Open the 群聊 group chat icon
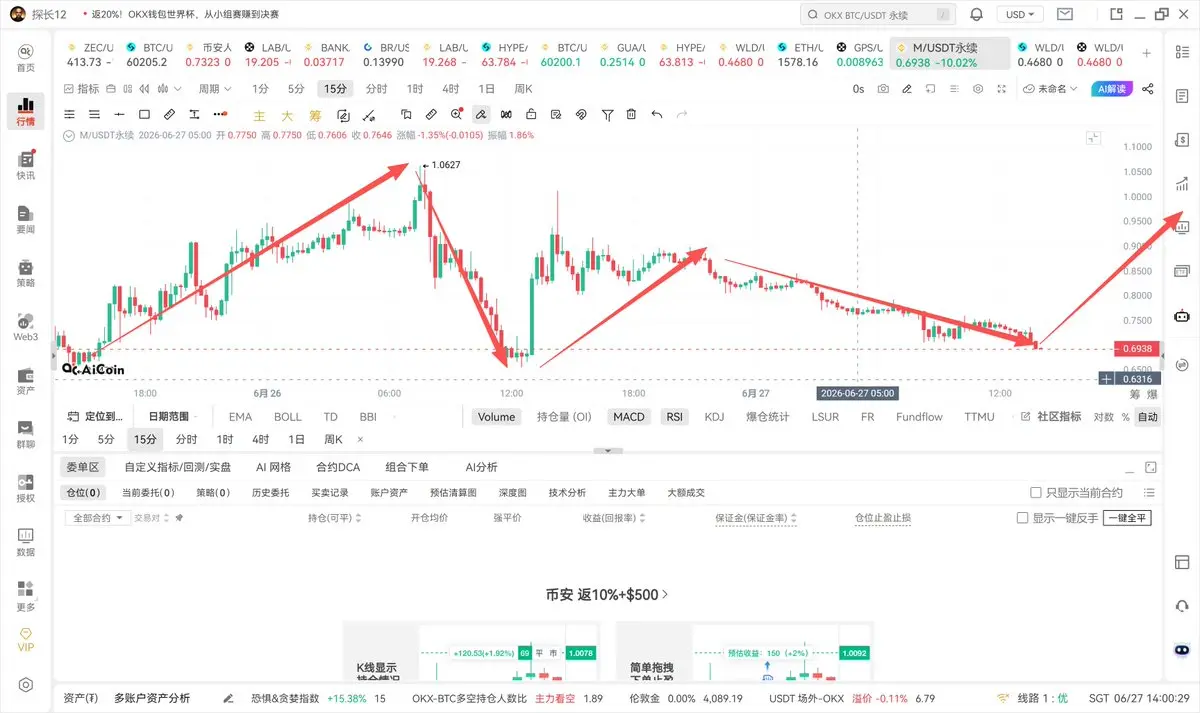 coord(25,435)
